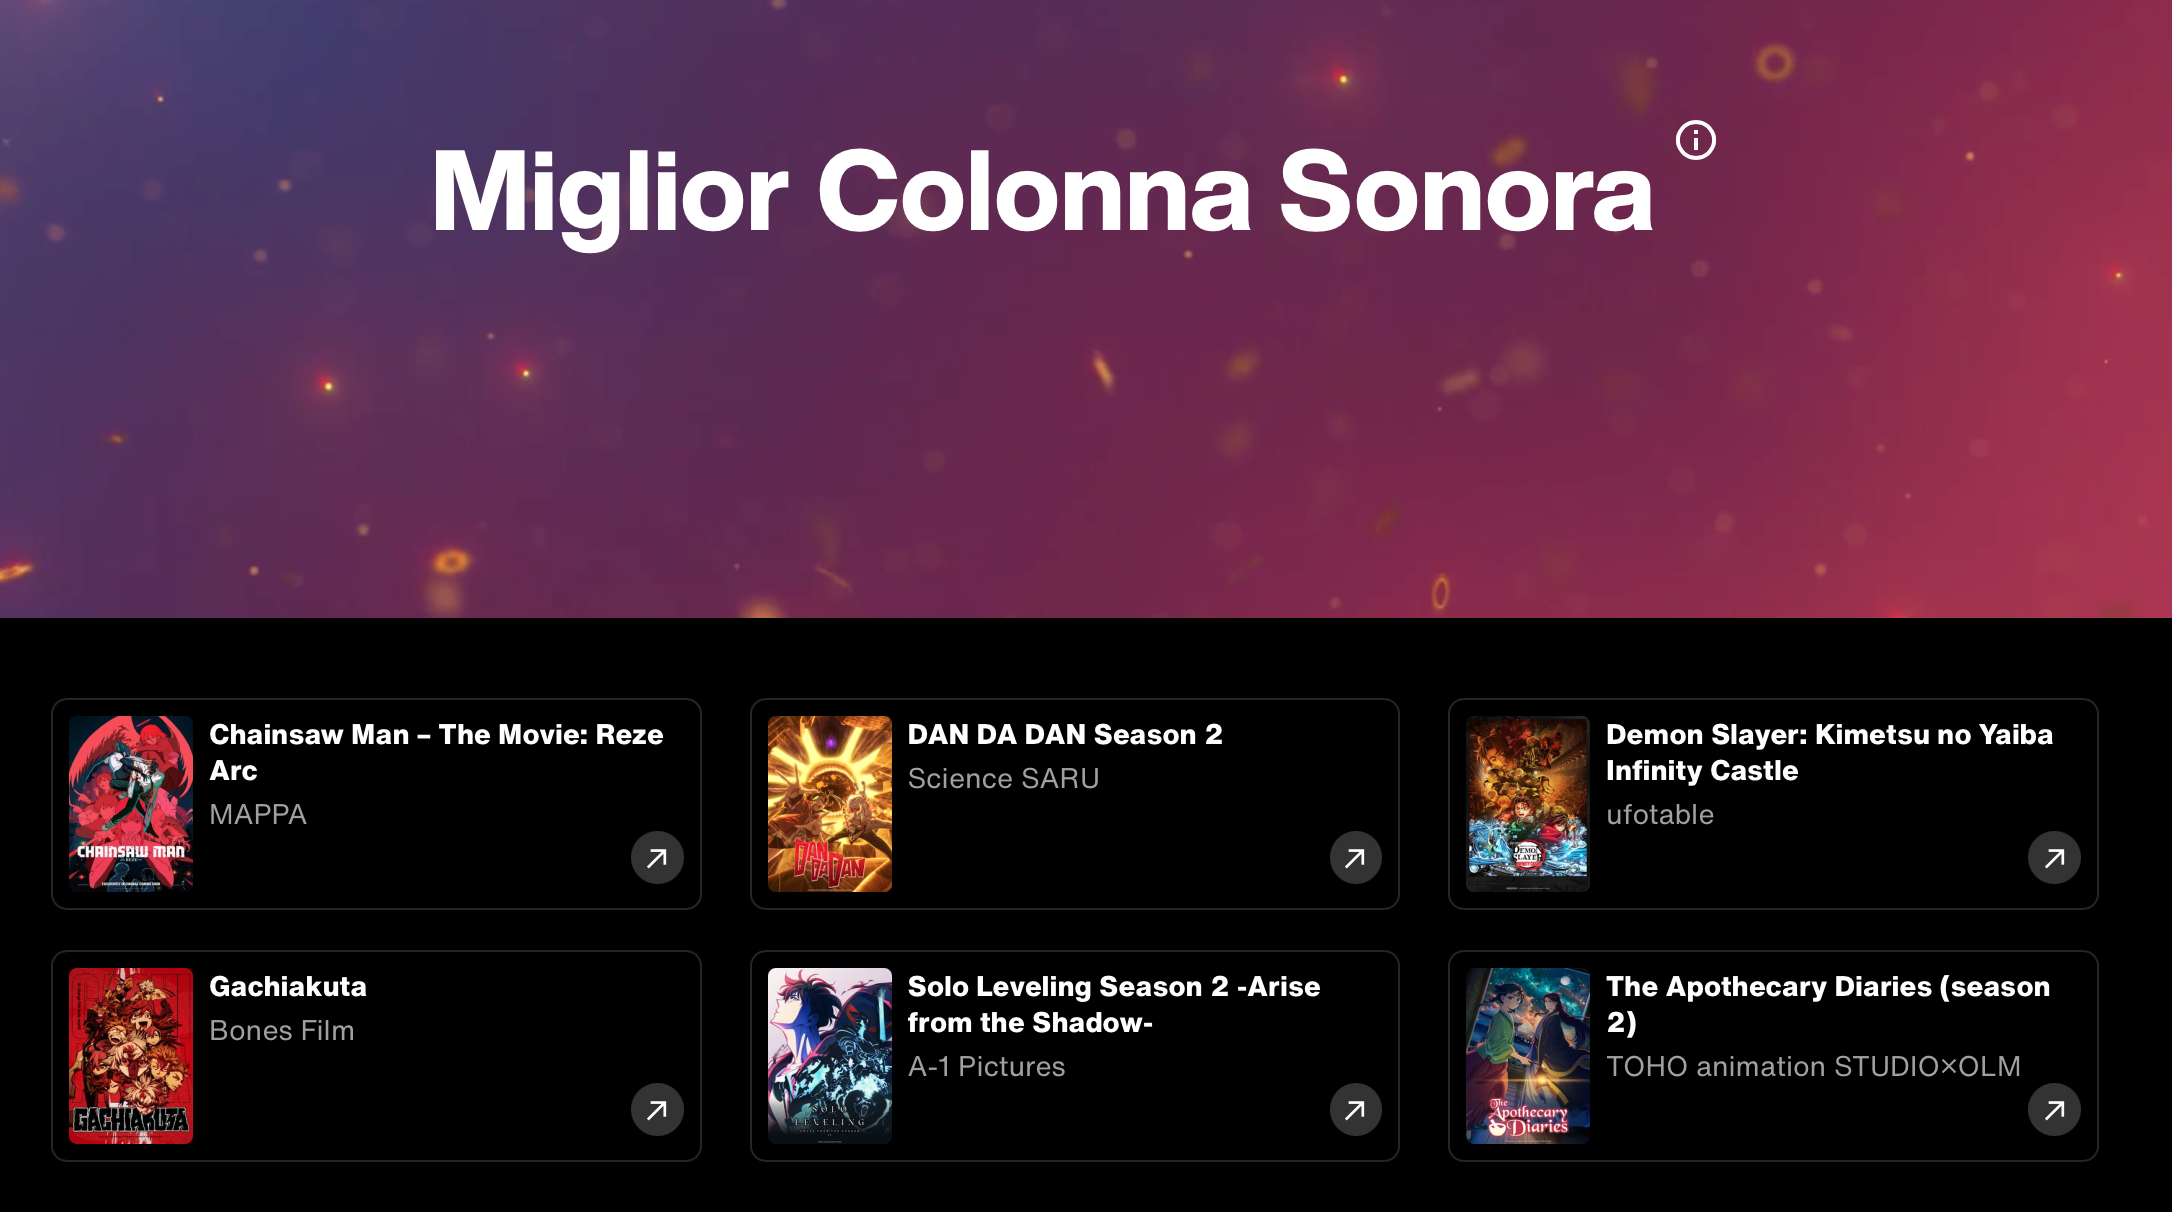This screenshot has width=2172, height=1212.
Task: Click arrow icon on Demon Slayer card
Action: 2054,858
